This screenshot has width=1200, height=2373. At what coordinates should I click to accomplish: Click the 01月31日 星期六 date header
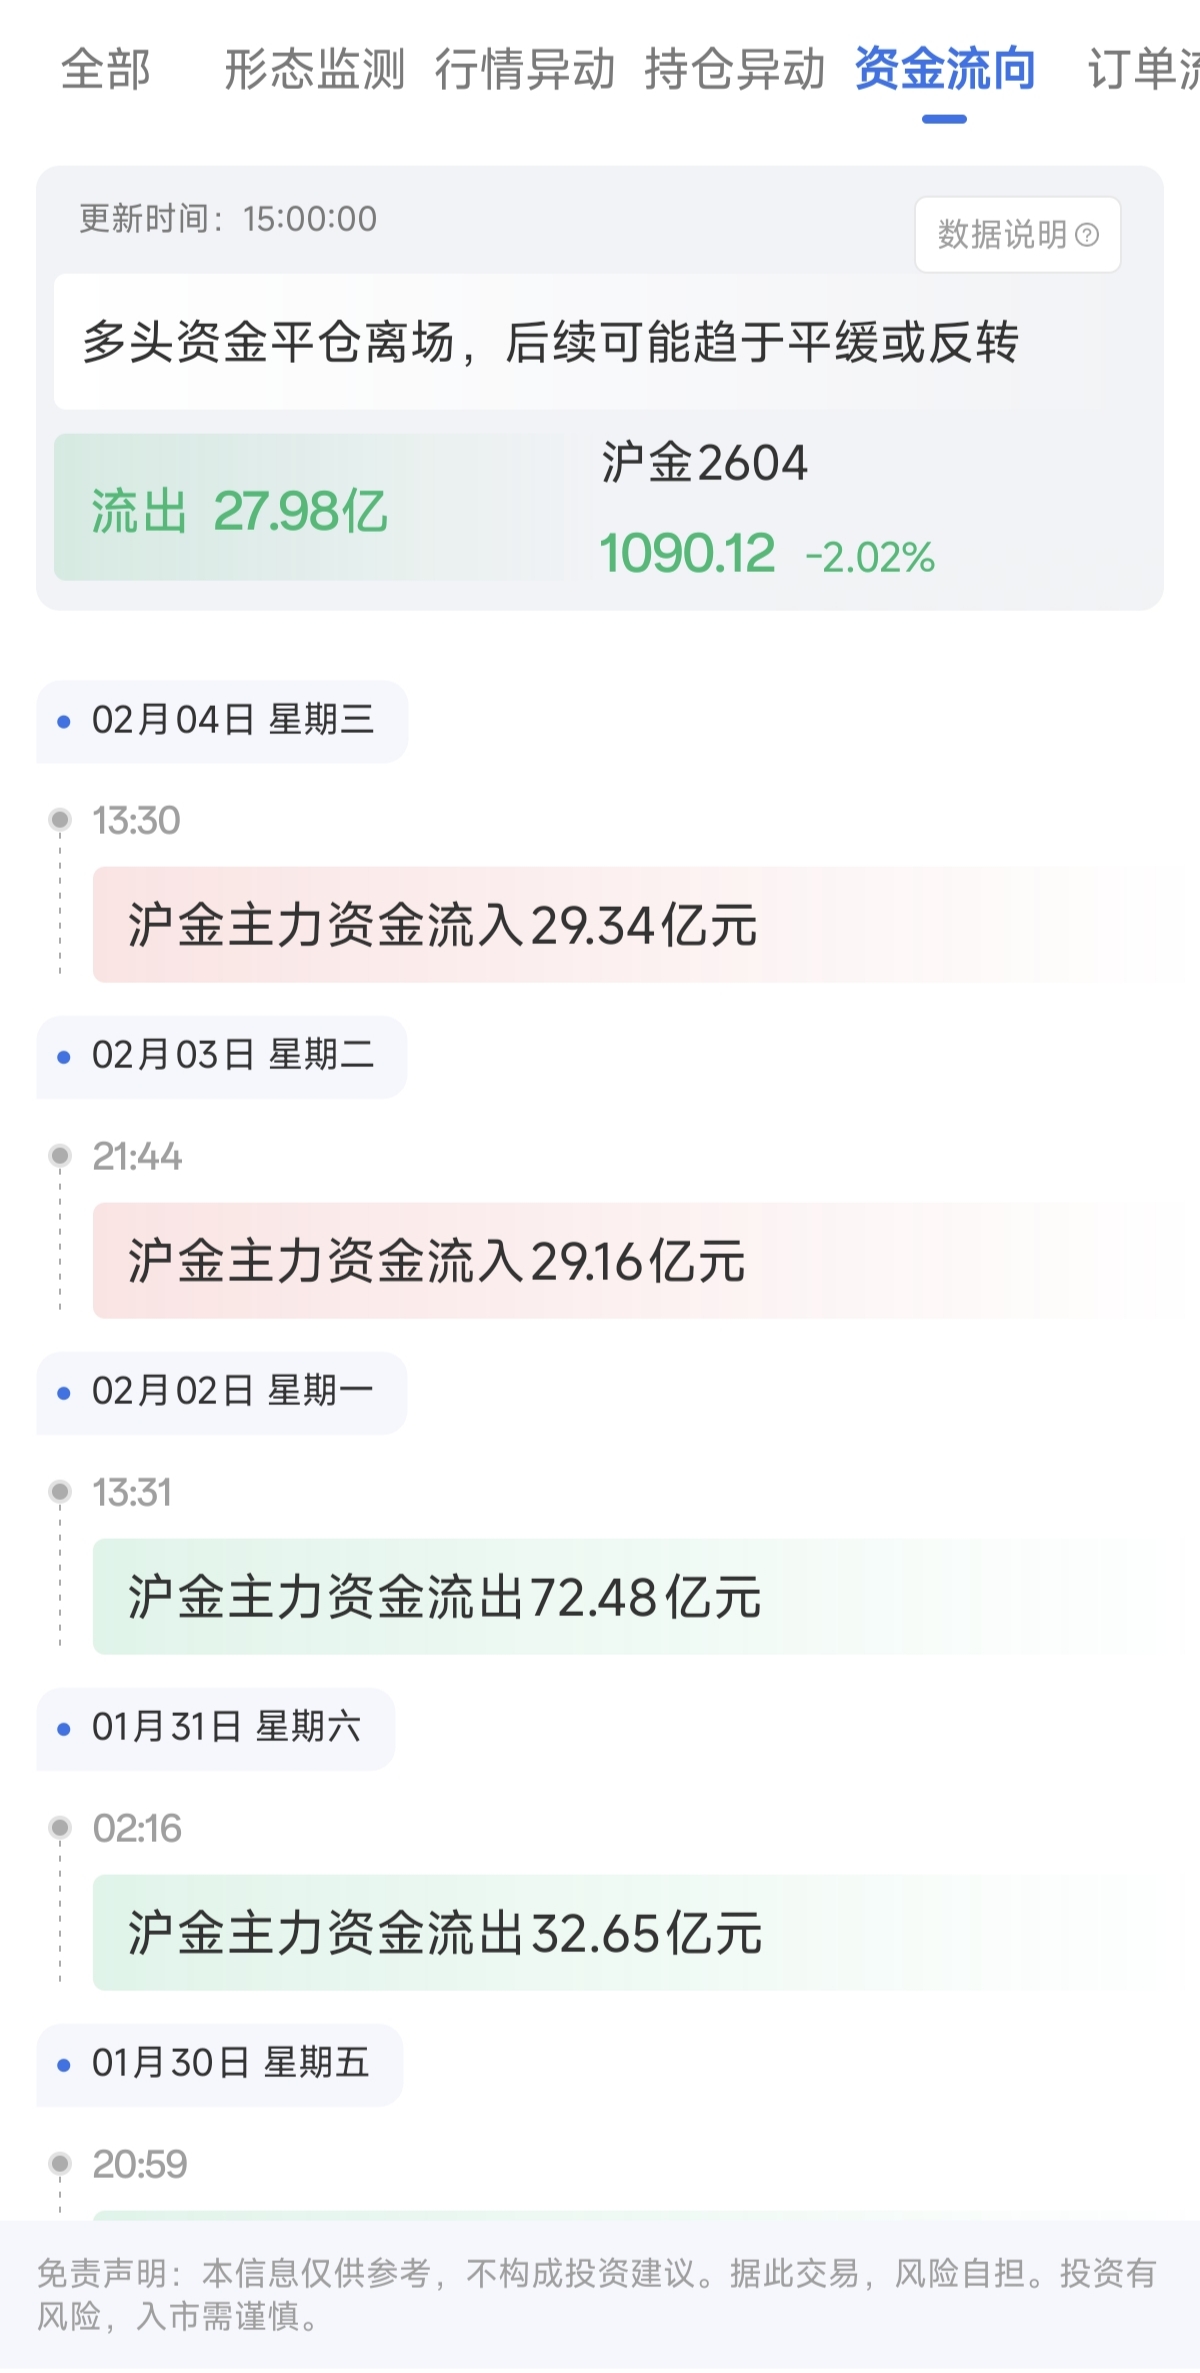(216, 1728)
